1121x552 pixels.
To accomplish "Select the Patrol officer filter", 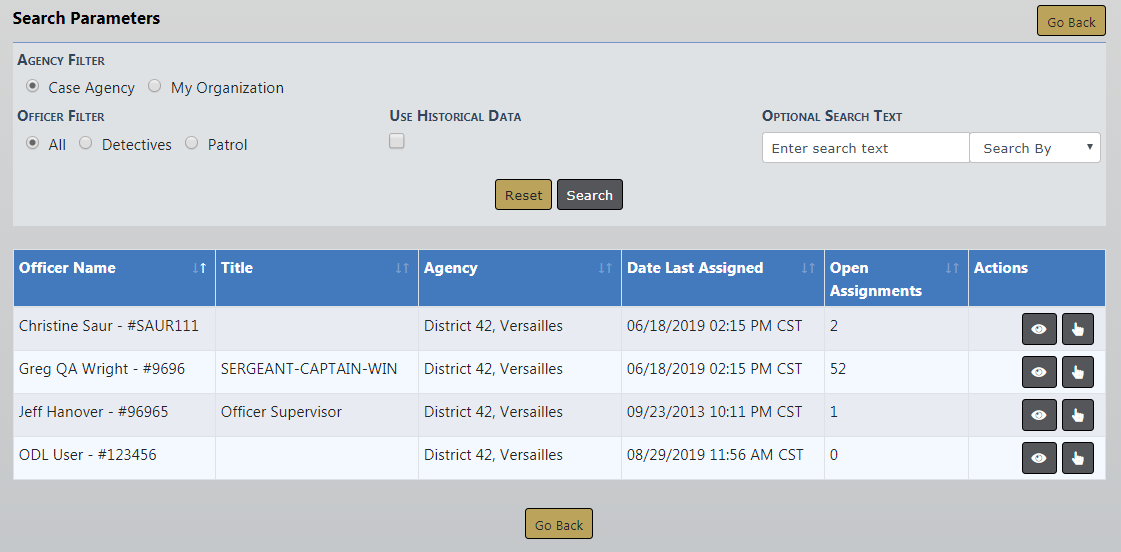I will pyautogui.click(x=192, y=144).
